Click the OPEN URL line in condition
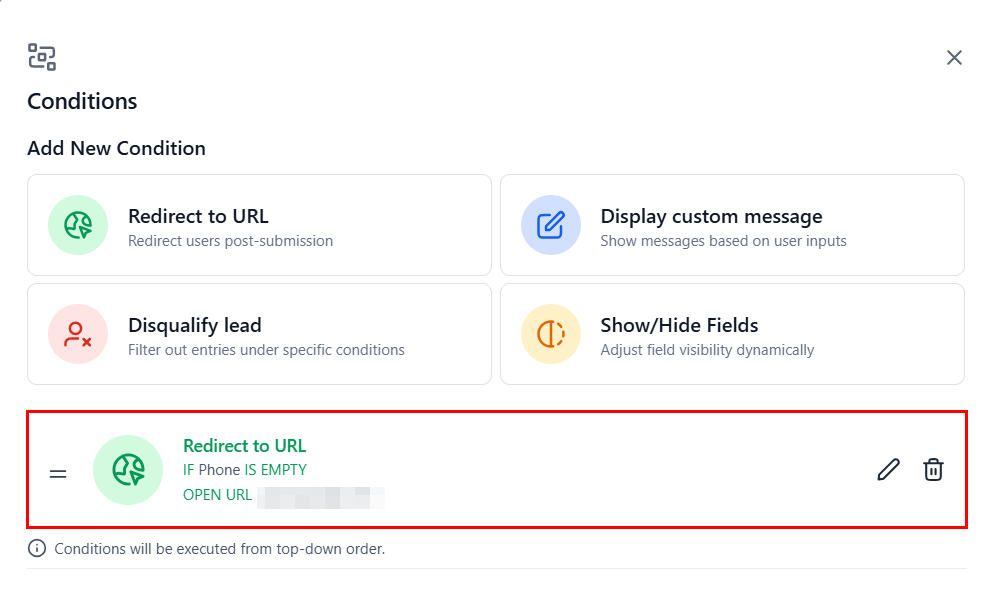985x615 pixels. (x=217, y=495)
